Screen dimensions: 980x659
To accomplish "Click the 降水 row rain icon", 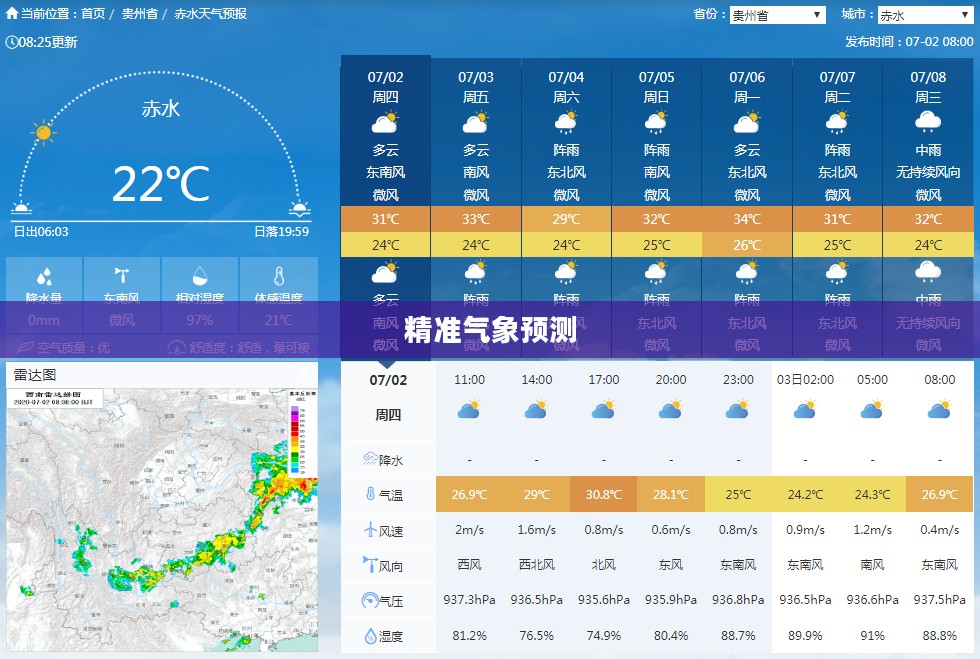I will (370, 459).
